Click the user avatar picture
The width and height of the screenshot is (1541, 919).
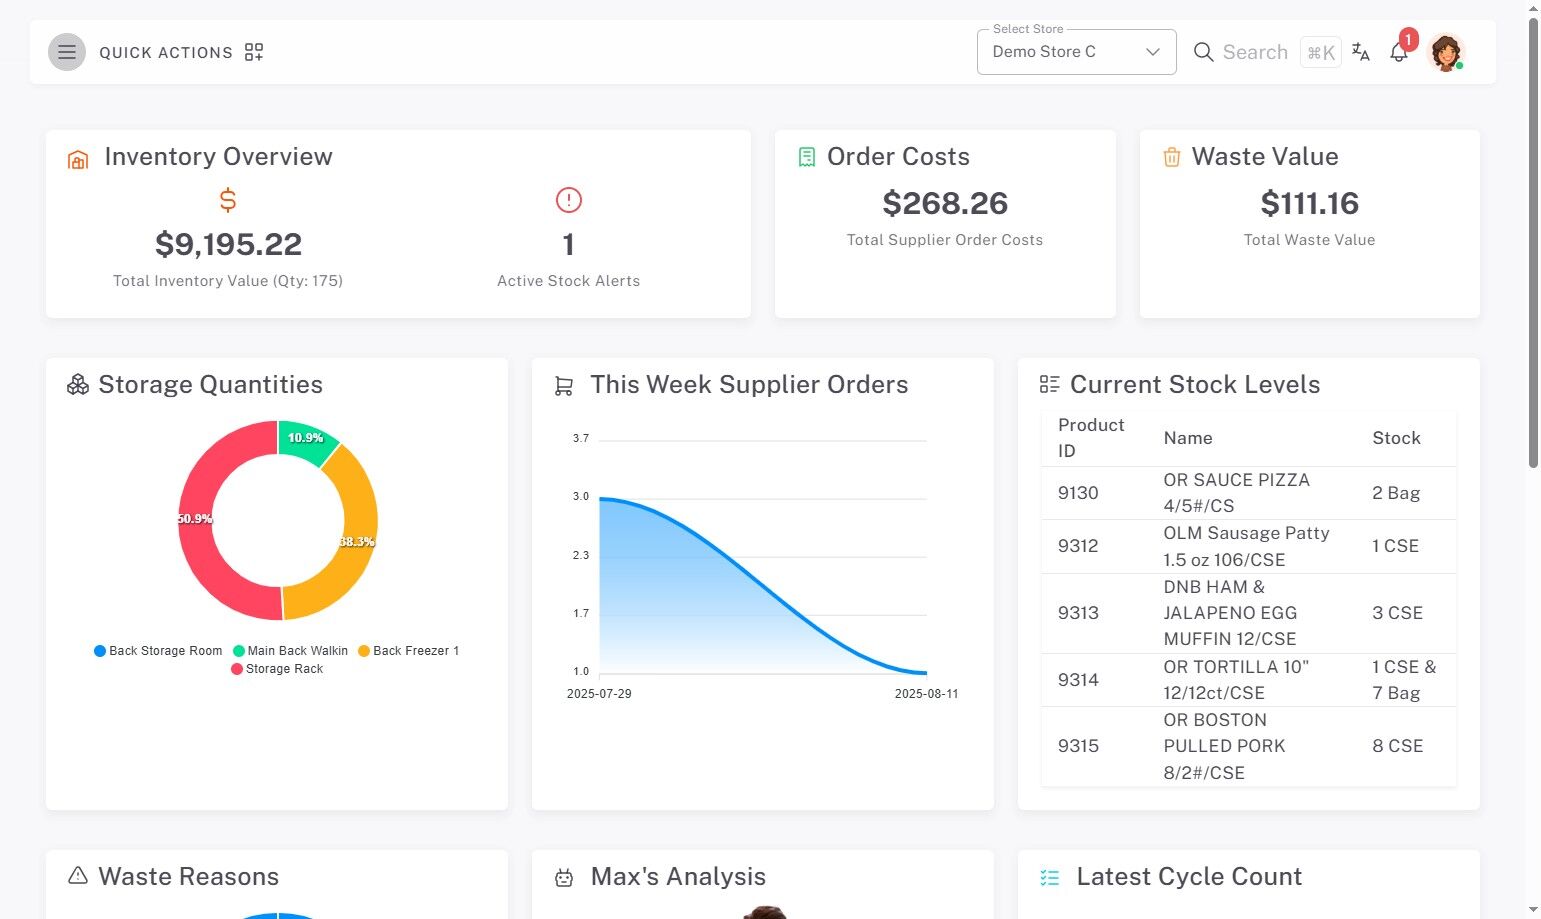point(1445,52)
